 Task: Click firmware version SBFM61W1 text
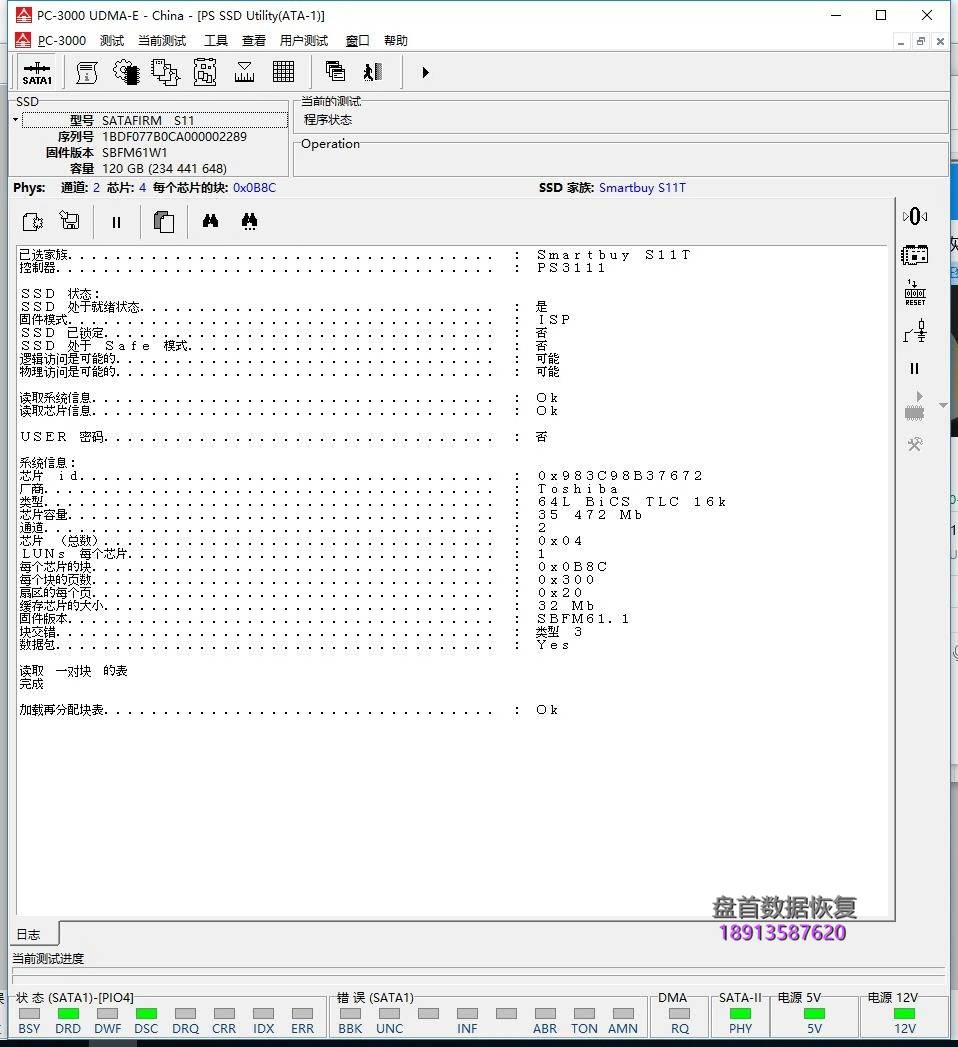[x=134, y=152]
